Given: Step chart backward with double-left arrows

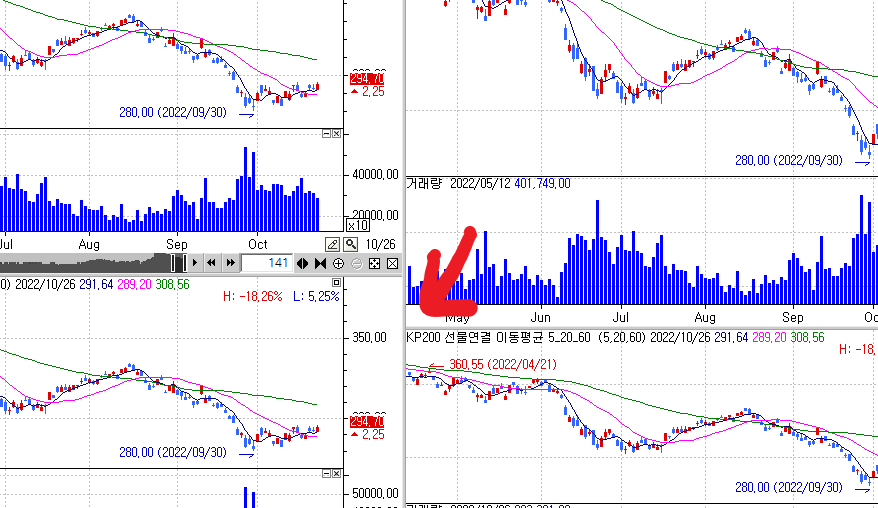Looking at the screenshot, I should pyautogui.click(x=211, y=263).
